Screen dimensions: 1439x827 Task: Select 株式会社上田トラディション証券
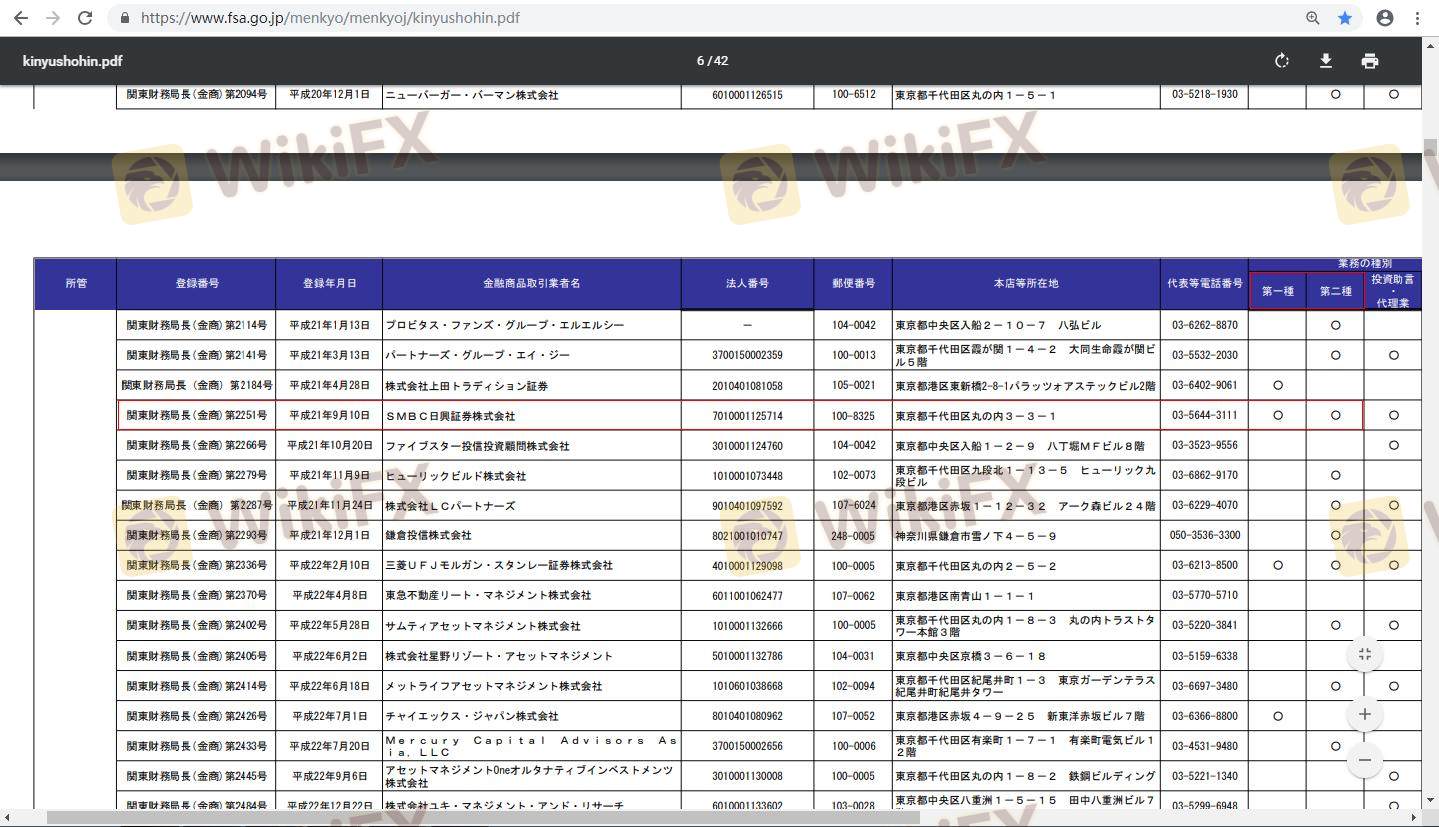467,386
